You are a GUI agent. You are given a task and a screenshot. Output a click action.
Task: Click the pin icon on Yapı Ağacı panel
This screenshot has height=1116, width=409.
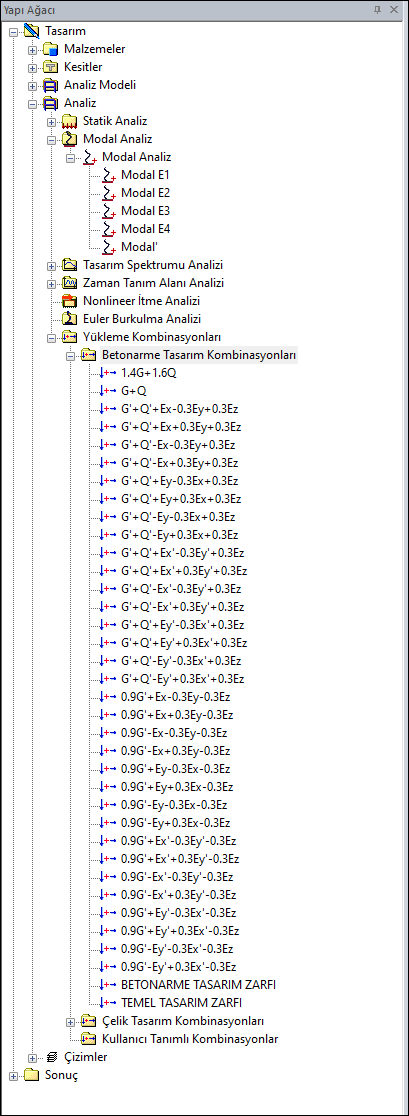tap(377, 10)
